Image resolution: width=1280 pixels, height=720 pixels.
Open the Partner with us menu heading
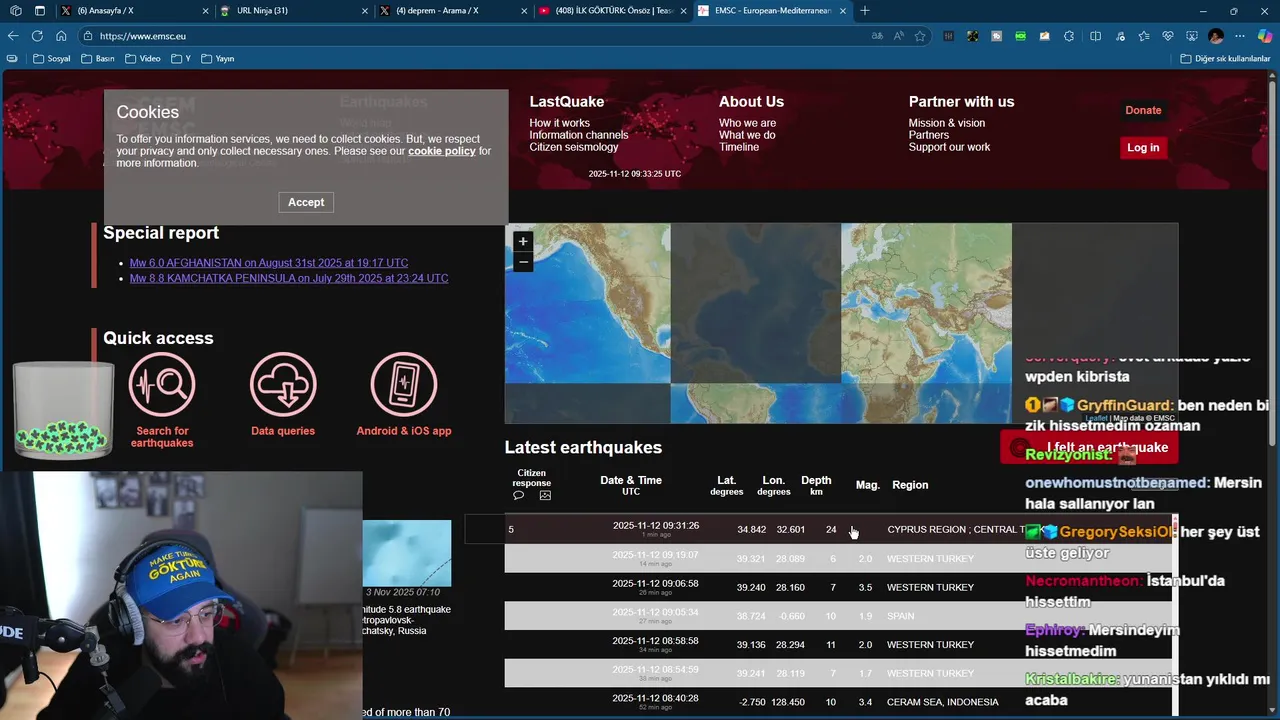[x=961, y=102]
